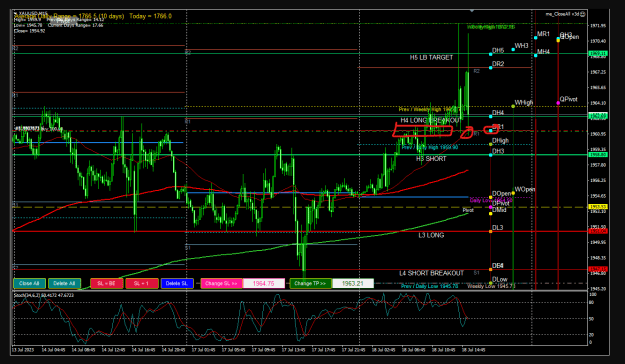
Task: Select the L4 SHORT BREAKOUT label
Action: 432,273
